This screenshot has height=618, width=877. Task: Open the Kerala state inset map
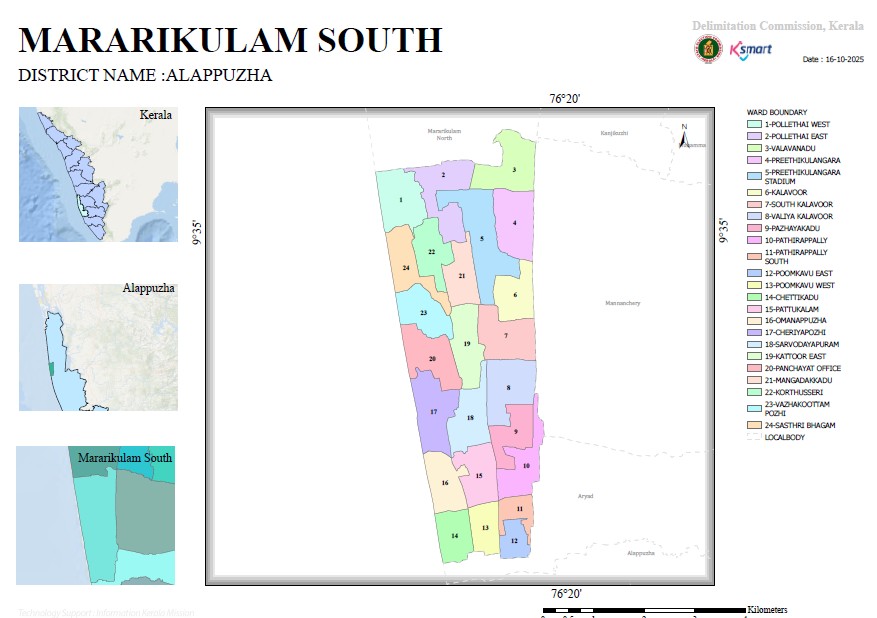[x=98, y=174]
